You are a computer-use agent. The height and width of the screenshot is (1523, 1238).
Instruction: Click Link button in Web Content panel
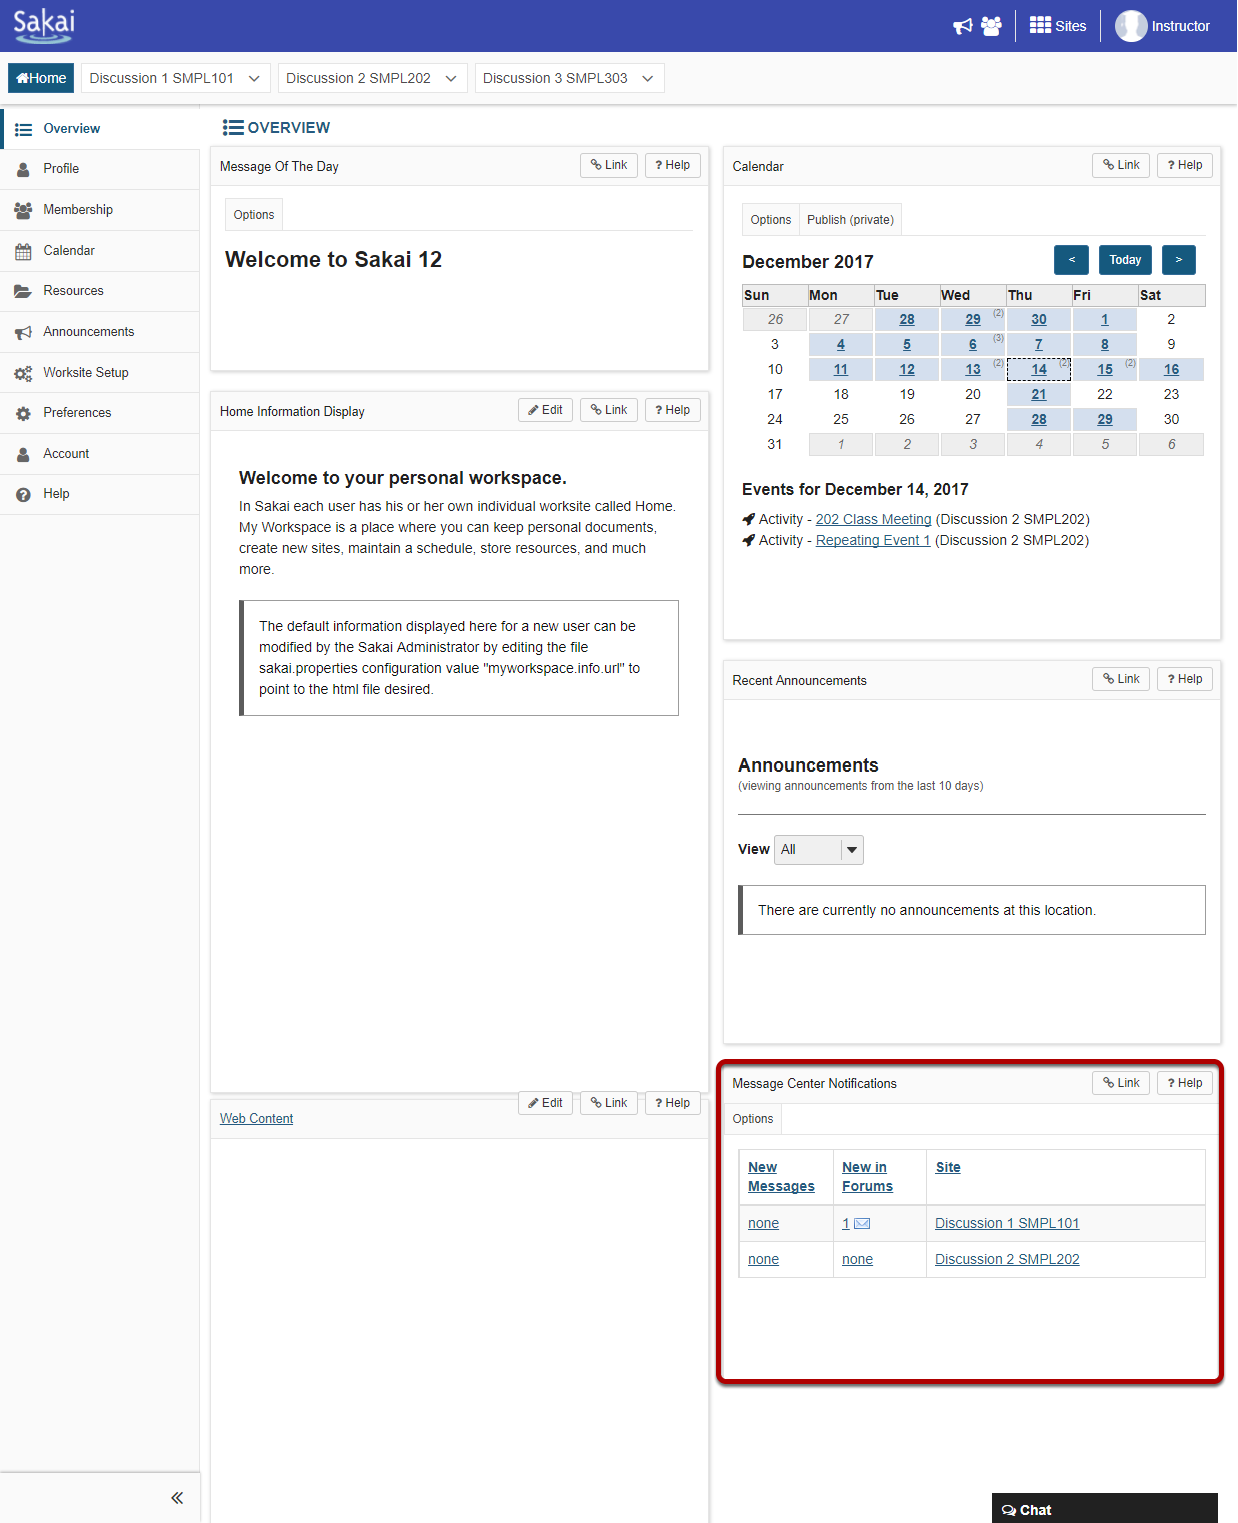tap(609, 1103)
